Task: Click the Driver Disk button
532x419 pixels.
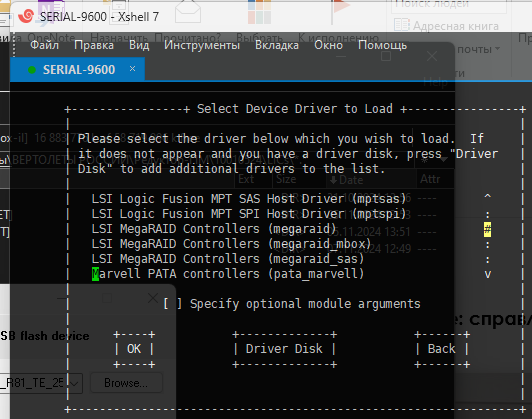Action: tap(284, 349)
